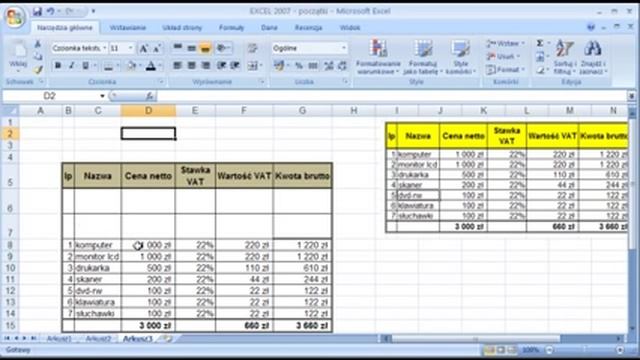The image size is (640, 360).
Task: Toggle bold formatting
Action: 58,65
